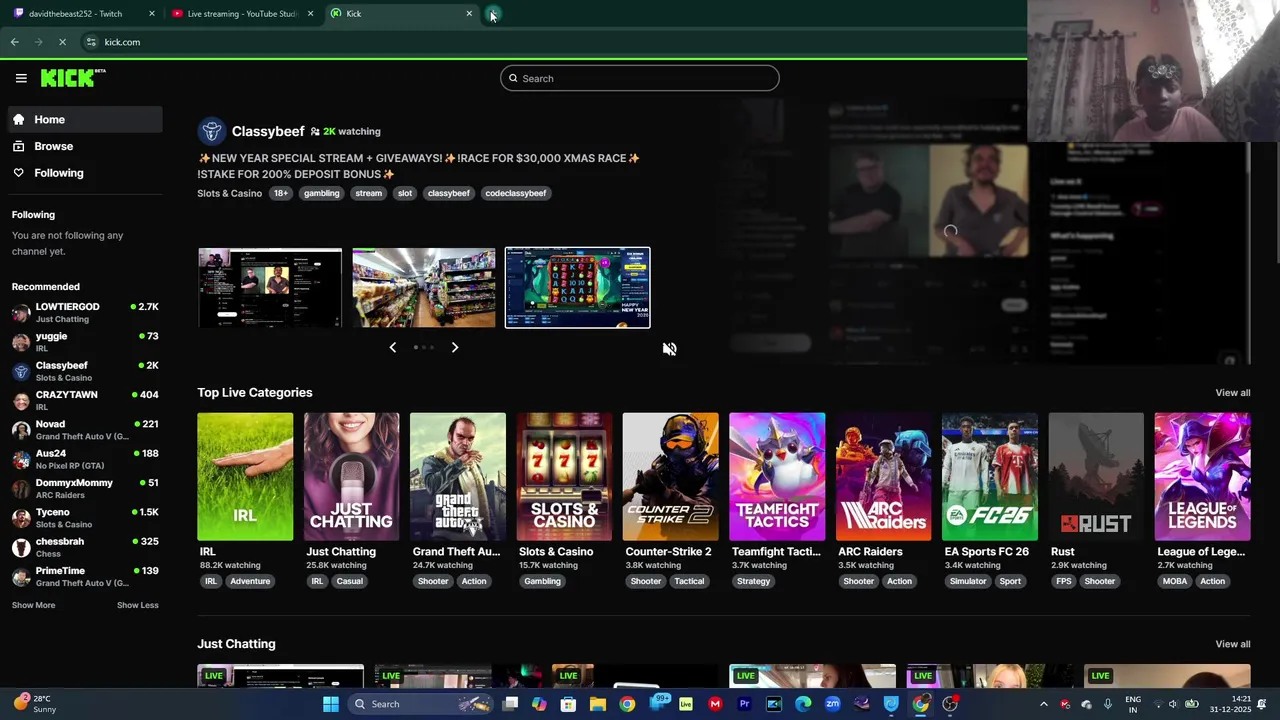Open the Zoom app from the taskbar

[x=832, y=704]
